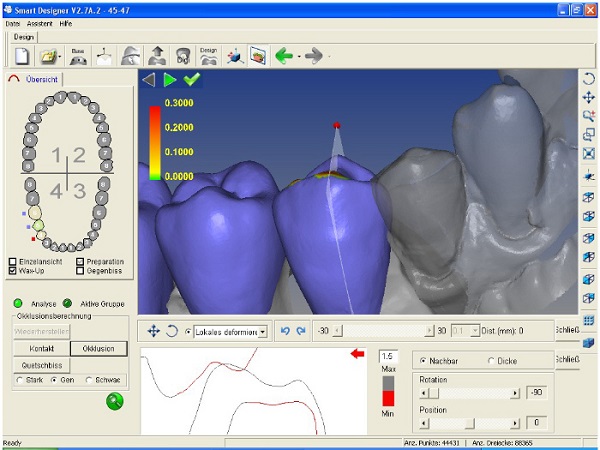The width and height of the screenshot is (600, 450).
Task: Enable the Einzelansicht checkbox
Action: 12,261
